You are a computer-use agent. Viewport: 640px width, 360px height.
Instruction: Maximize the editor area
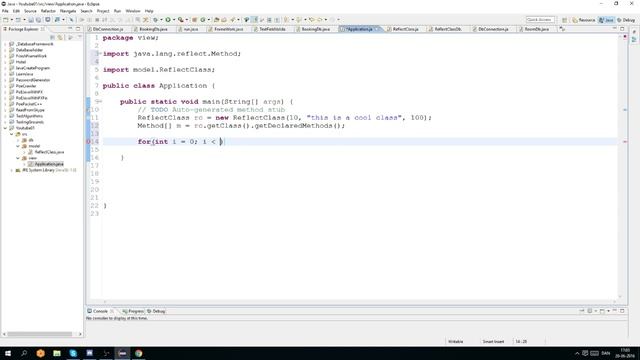(622, 29)
